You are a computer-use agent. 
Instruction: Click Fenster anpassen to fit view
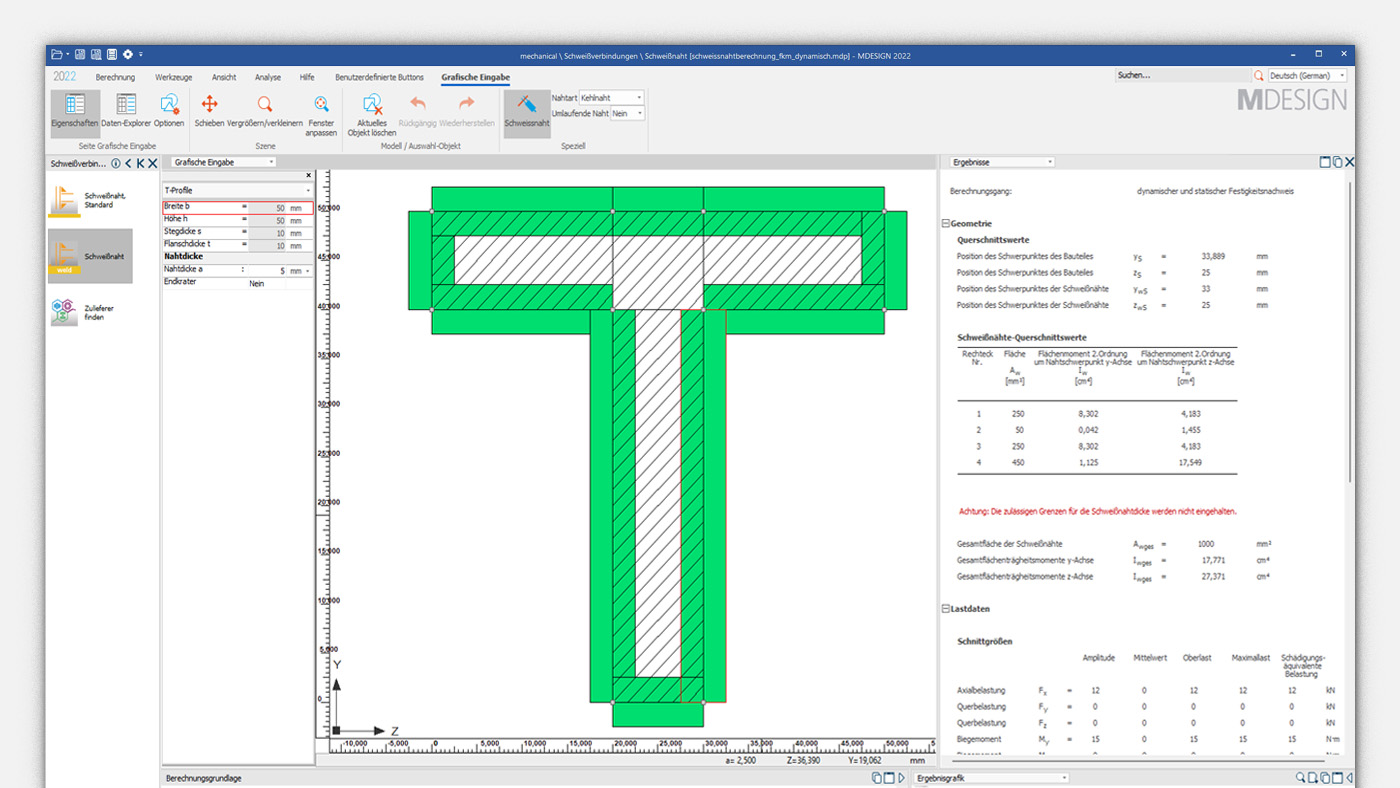point(321,115)
